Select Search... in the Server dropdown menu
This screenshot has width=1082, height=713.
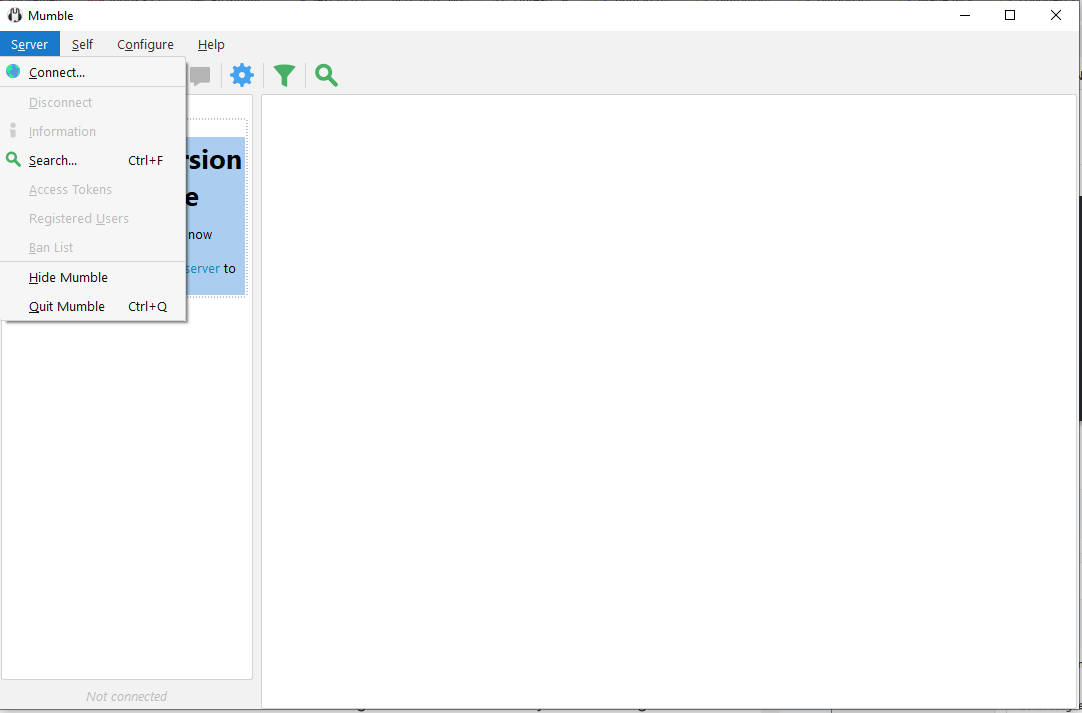coord(53,160)
